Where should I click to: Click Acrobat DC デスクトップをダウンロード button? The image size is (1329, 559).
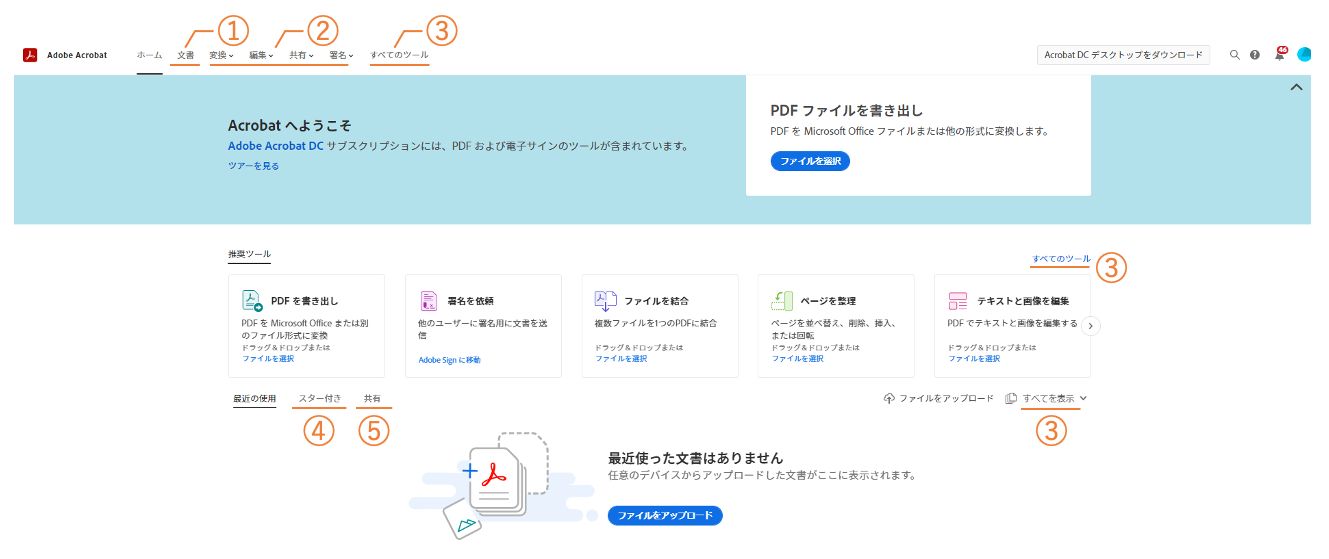coord(1124,55)
